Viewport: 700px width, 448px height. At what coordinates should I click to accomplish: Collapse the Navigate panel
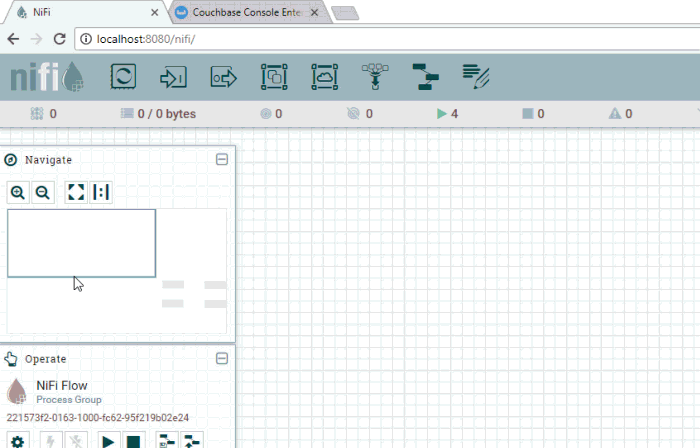point(222,160)
